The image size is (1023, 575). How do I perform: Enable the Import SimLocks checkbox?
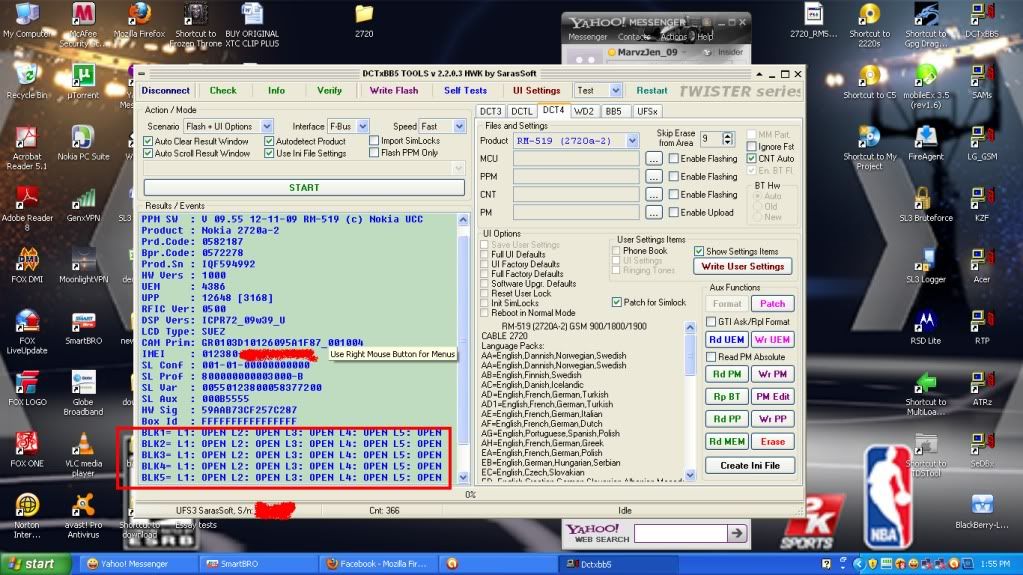tap(374, 140)
